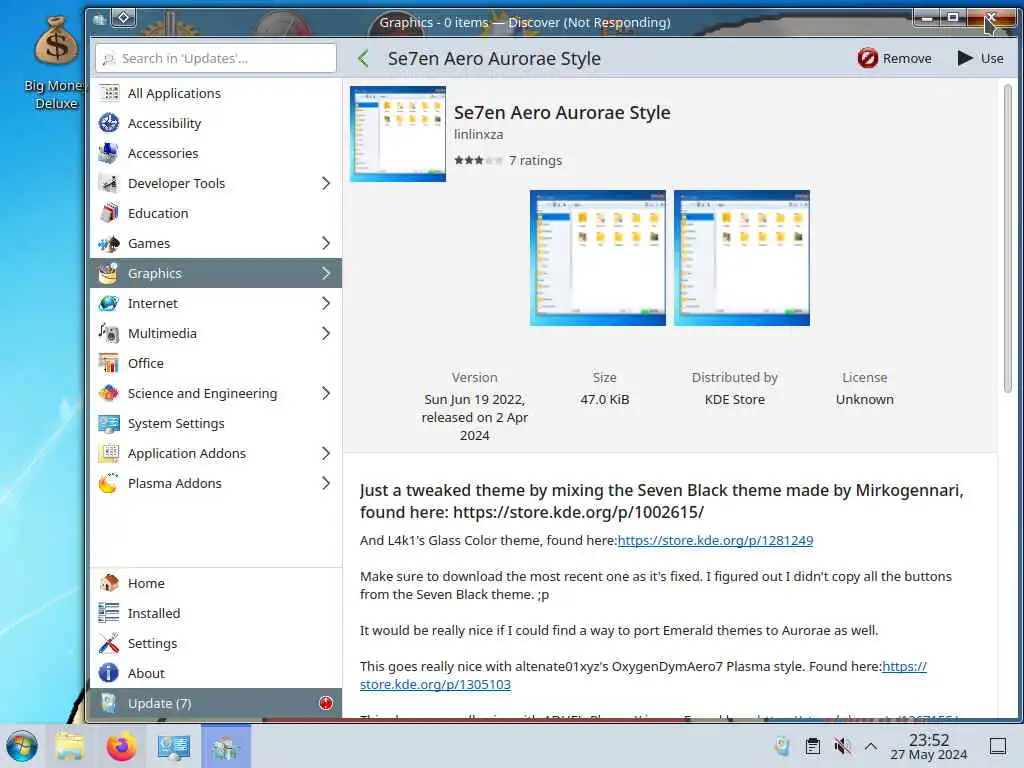Click the red update alert badge
This screenshot has height=768, width=1024.
[326, 703]
